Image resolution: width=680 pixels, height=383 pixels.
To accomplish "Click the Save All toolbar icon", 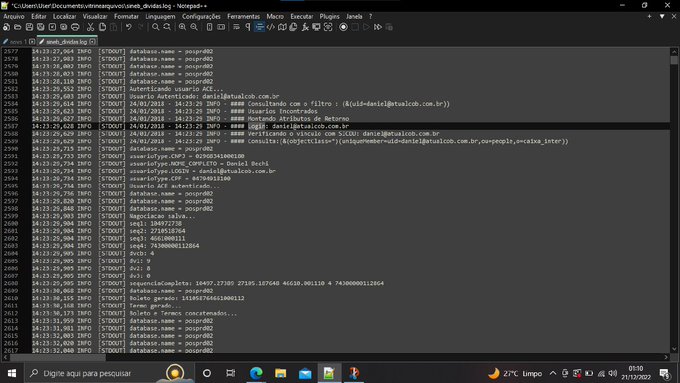I will pyautogui.click(x=41, y=27).
